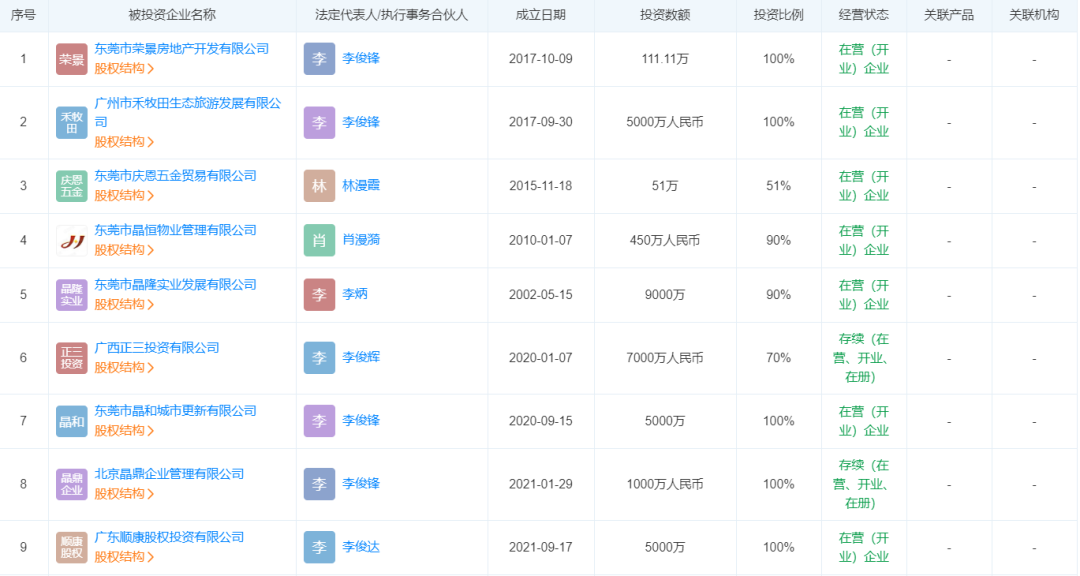Click the 荣景 company logo icon
1080x576 pixels.
coord(72,59)
